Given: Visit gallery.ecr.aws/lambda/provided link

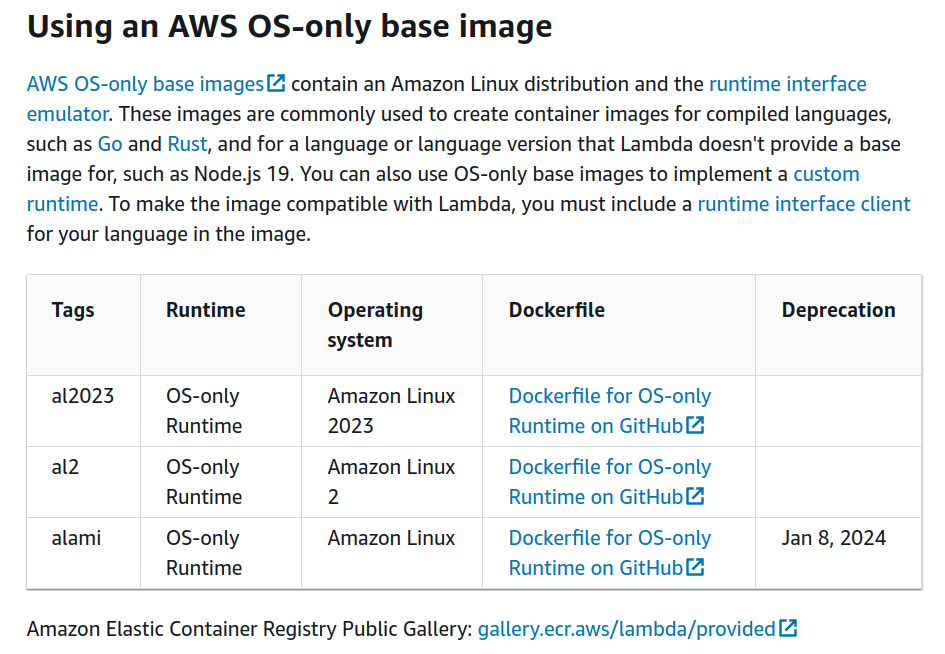Looking at the screenshot, I should click(x=626, y=629).
